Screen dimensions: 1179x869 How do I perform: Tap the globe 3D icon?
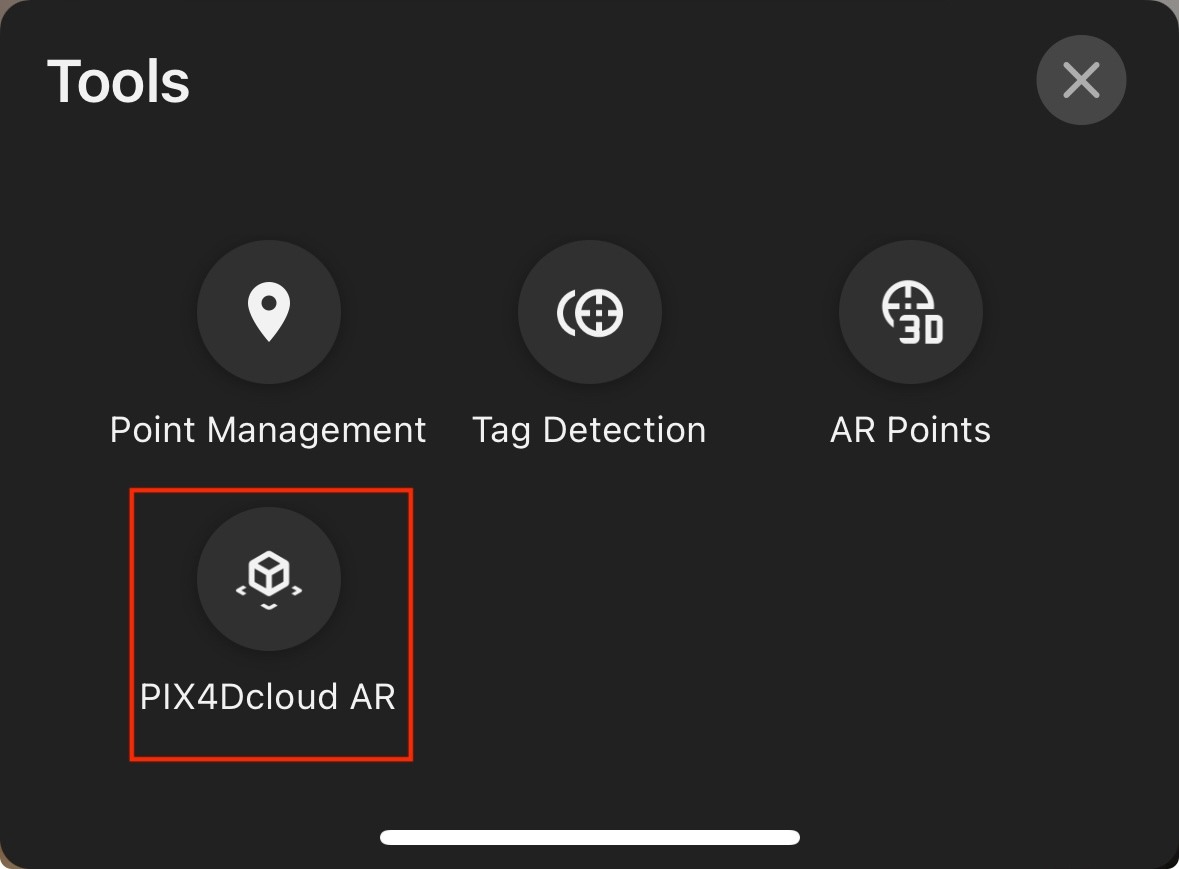pos(909,312)
